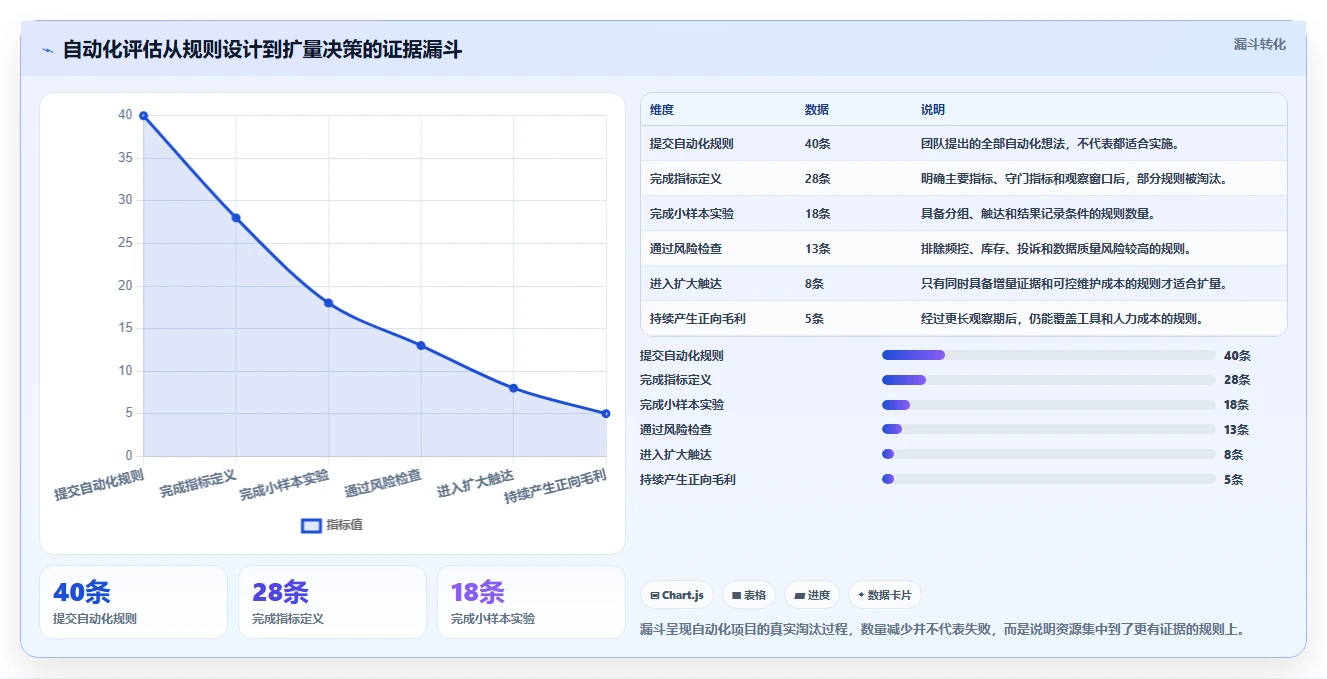This screenshot has width=1327, height=679.
Task: Click the x-axis label 进入扩大触达
Action: tap(475, 484)
